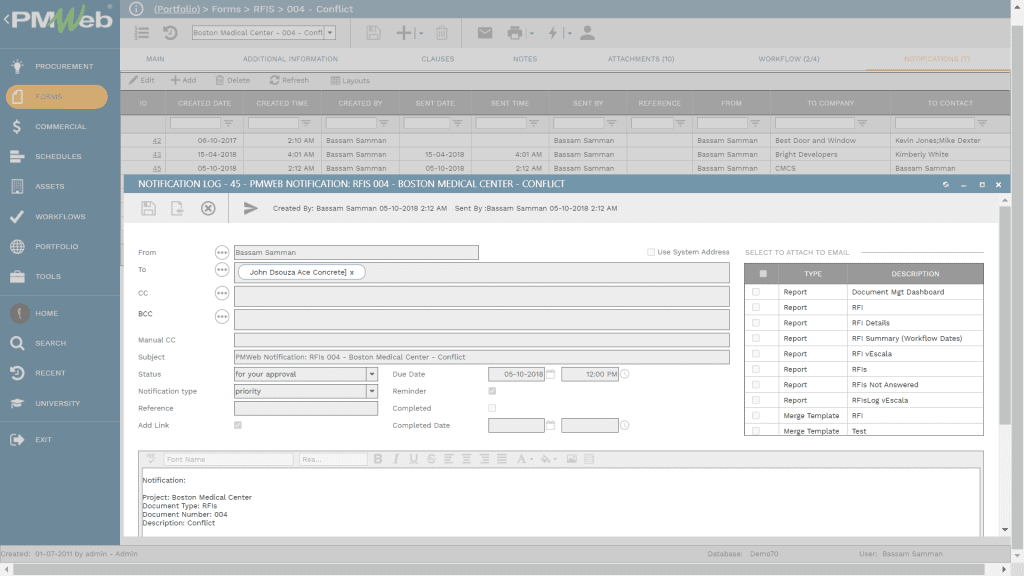Cancel using the circled X icon
This screenshot has width=1024, height=576.
click(x=208, y=208)
